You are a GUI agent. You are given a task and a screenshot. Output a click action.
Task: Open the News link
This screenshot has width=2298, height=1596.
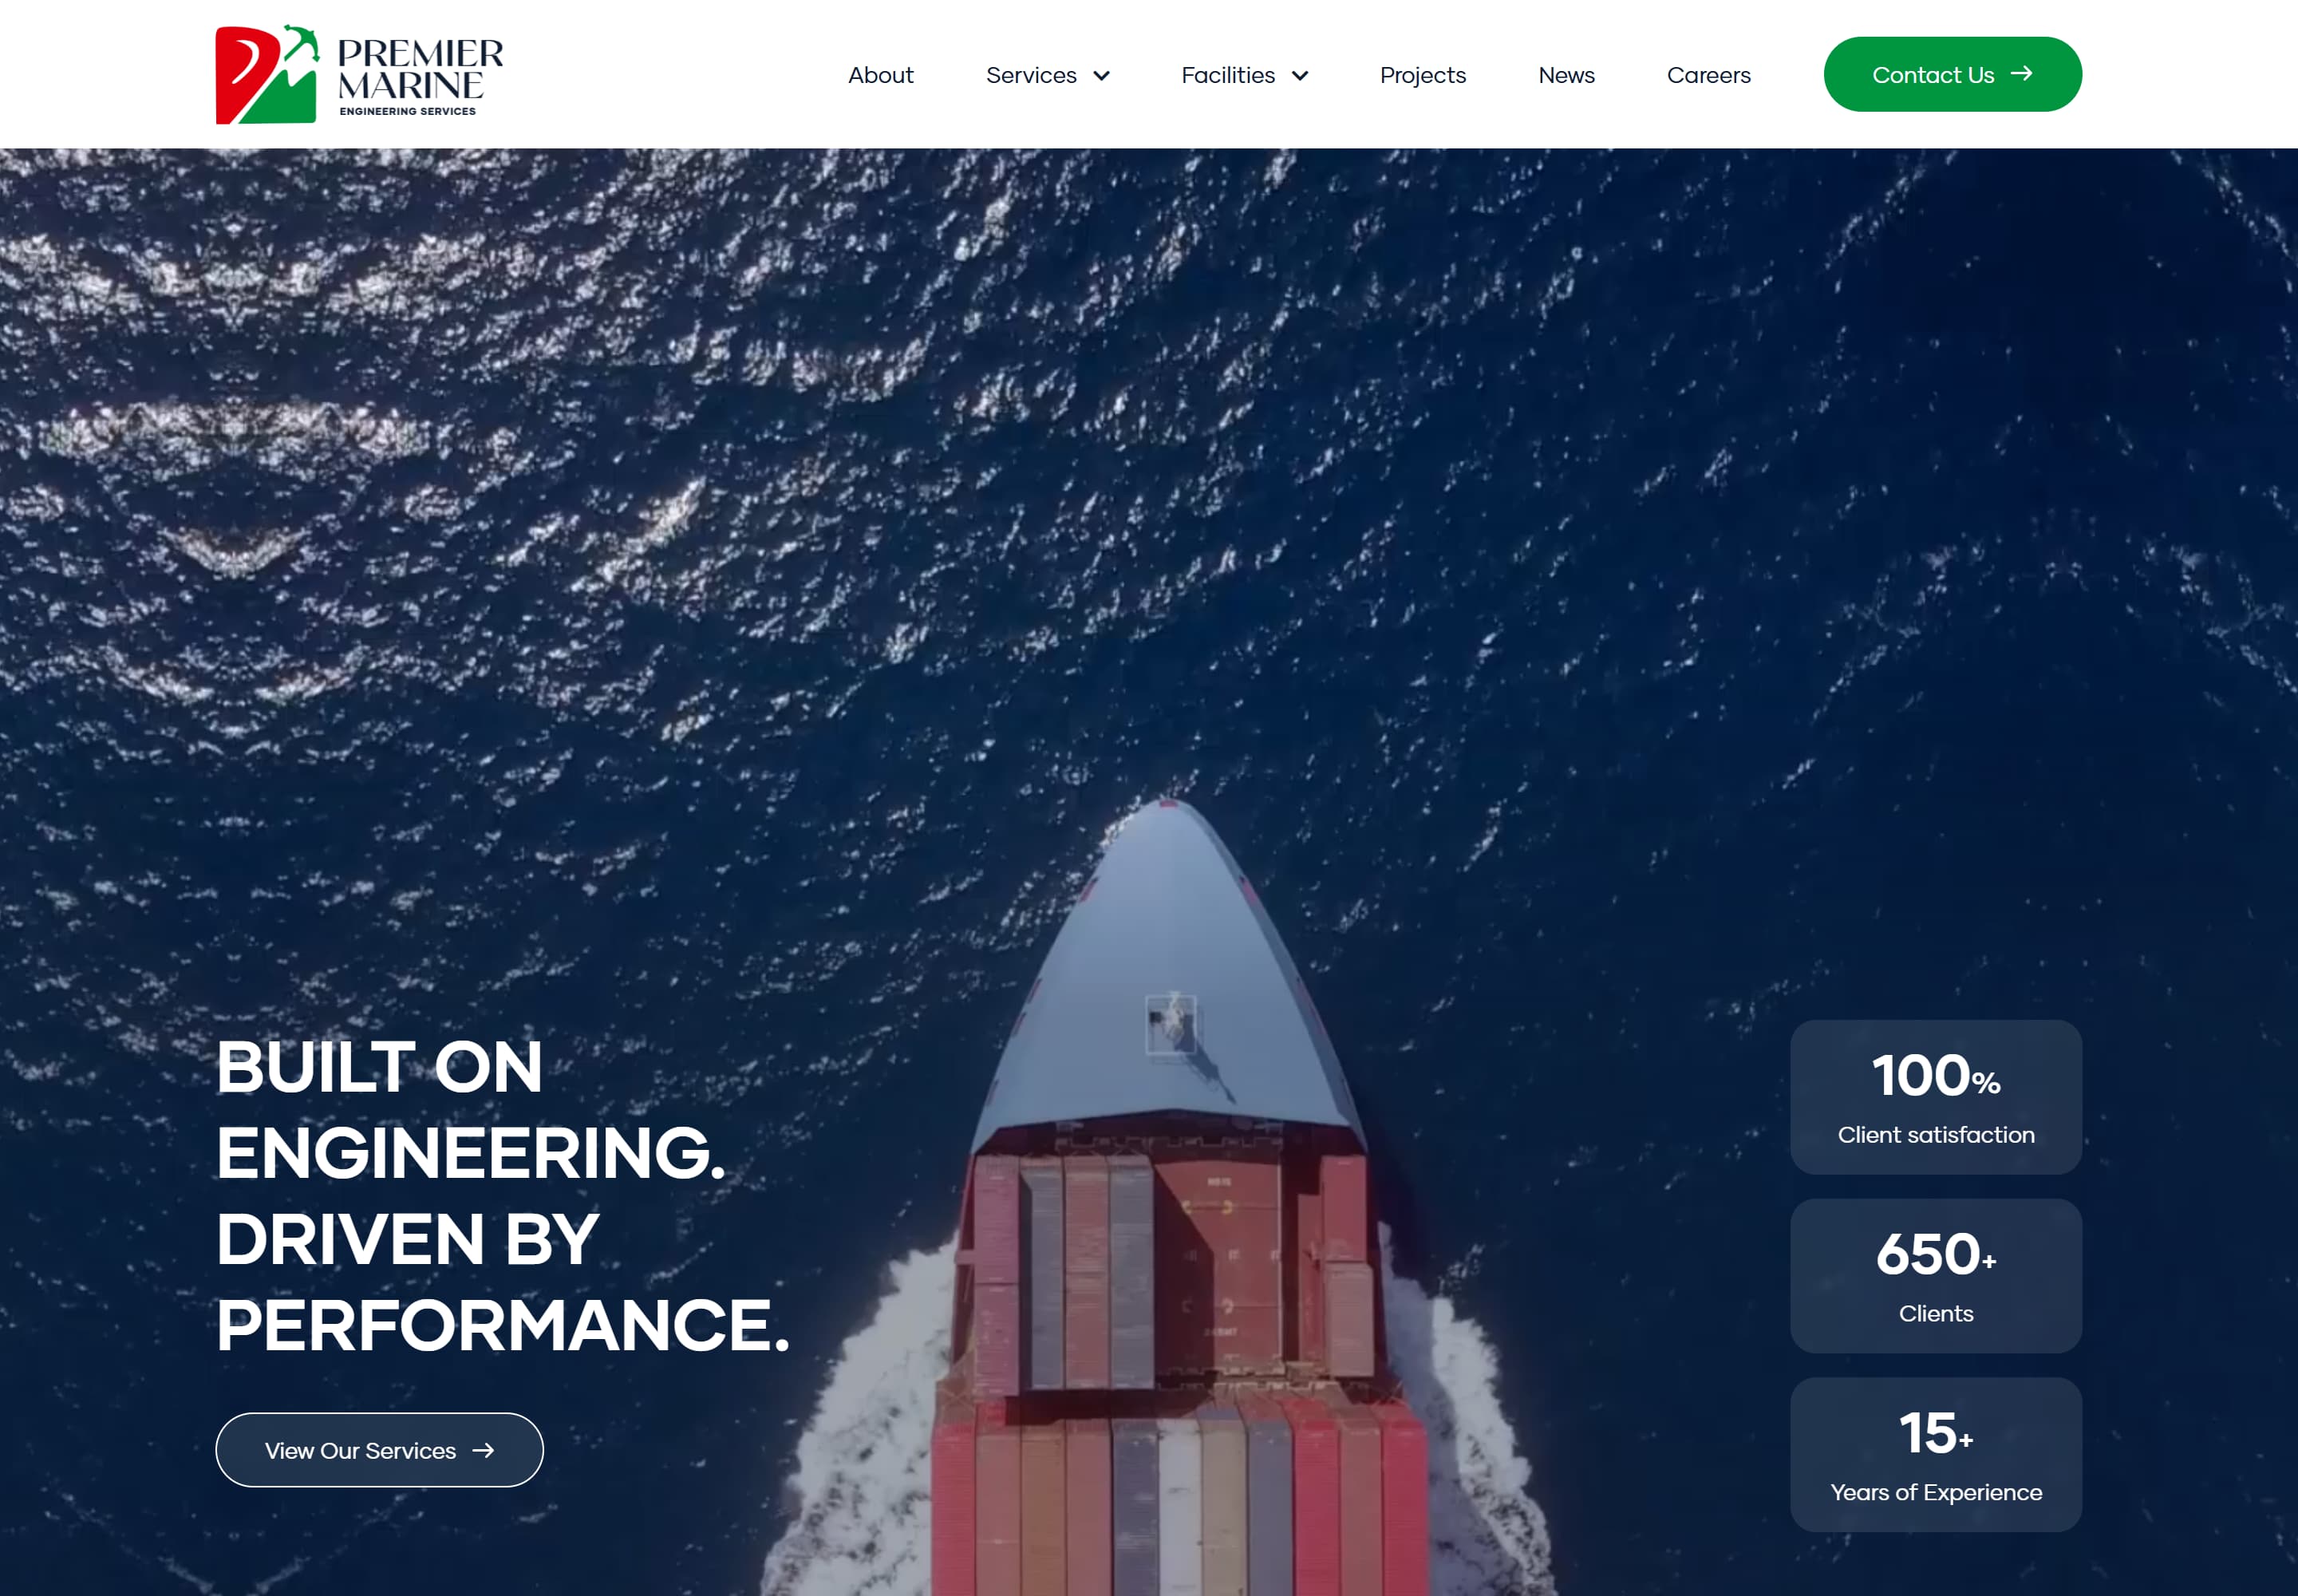(1566, 75)
